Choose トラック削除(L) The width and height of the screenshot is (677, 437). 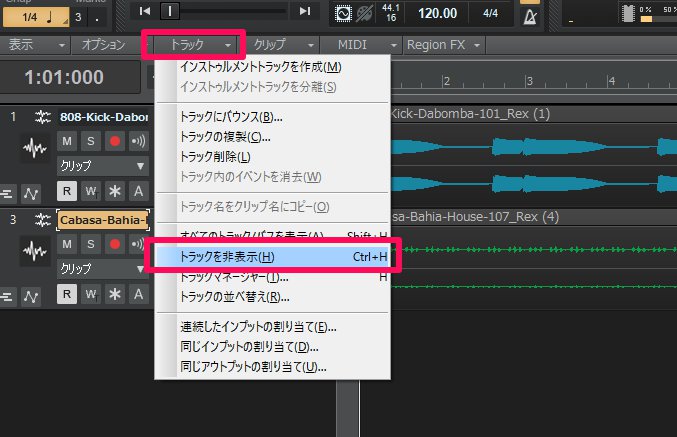coord(272,157)
